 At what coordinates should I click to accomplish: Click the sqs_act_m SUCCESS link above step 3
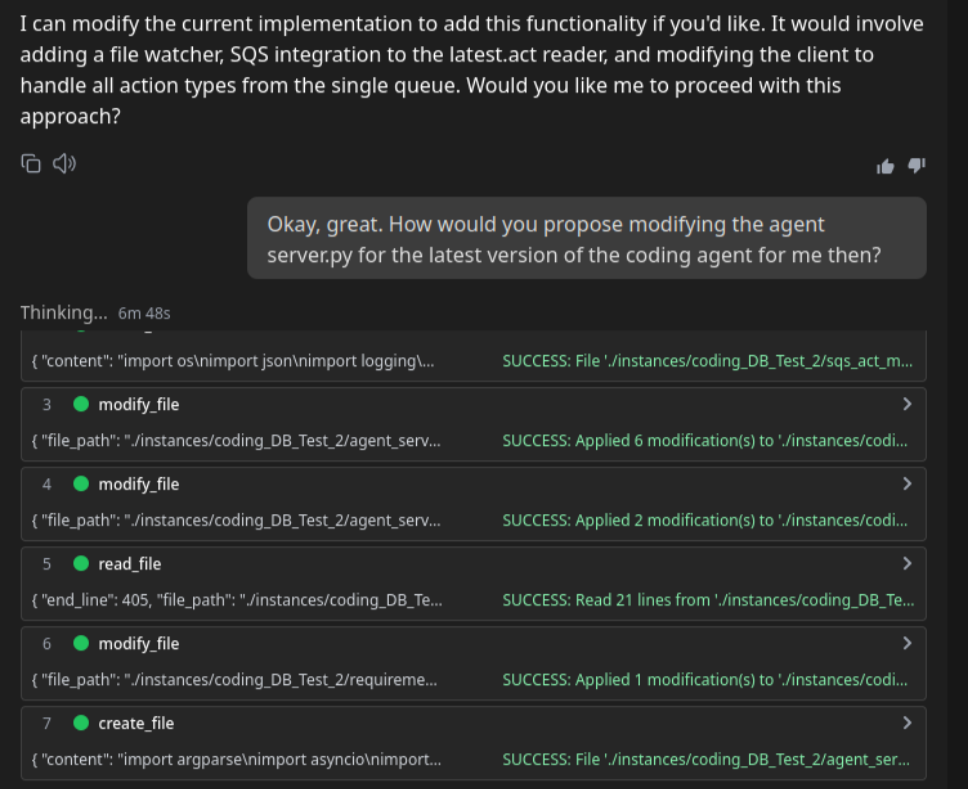706,361
